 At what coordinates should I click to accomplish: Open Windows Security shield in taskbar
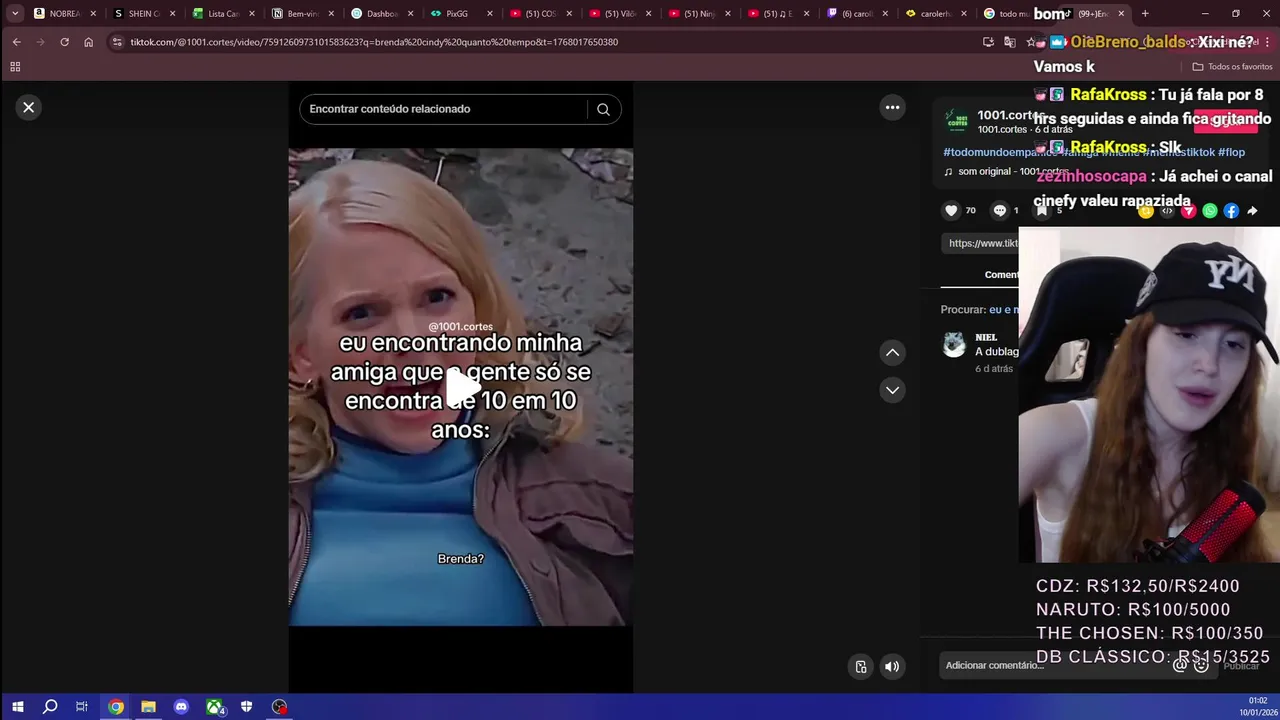click(246, 707)
